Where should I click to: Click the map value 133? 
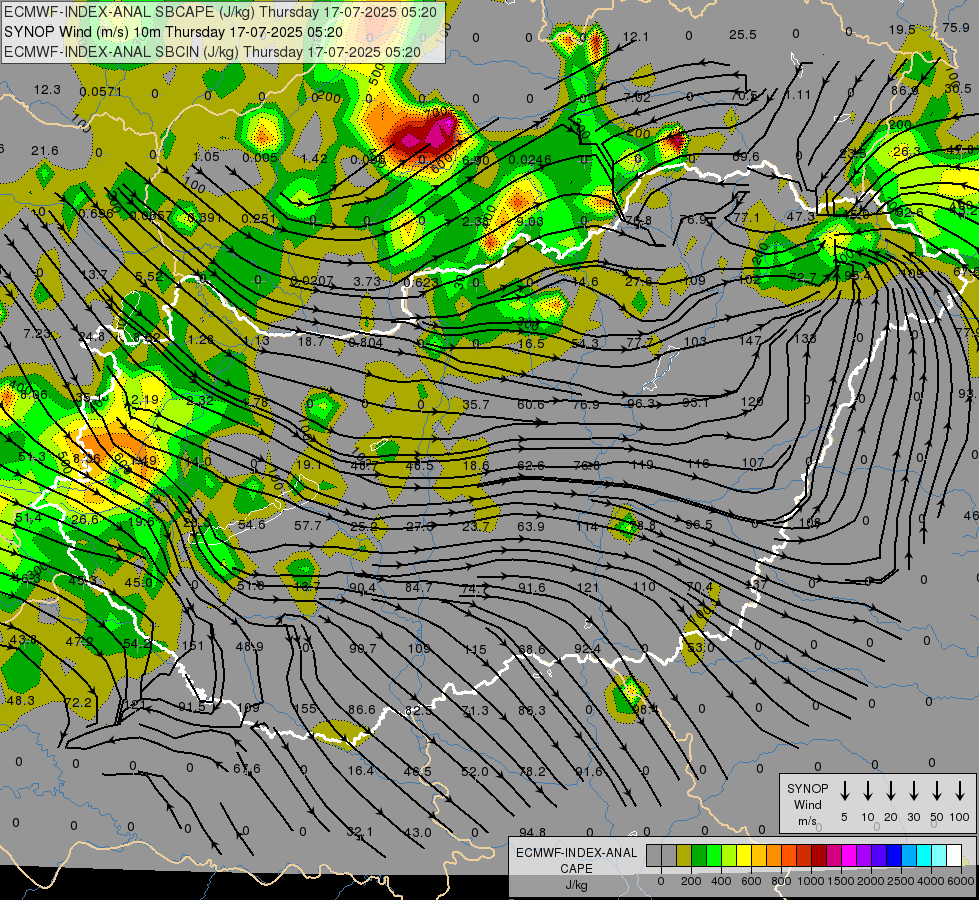click(805, 339)
